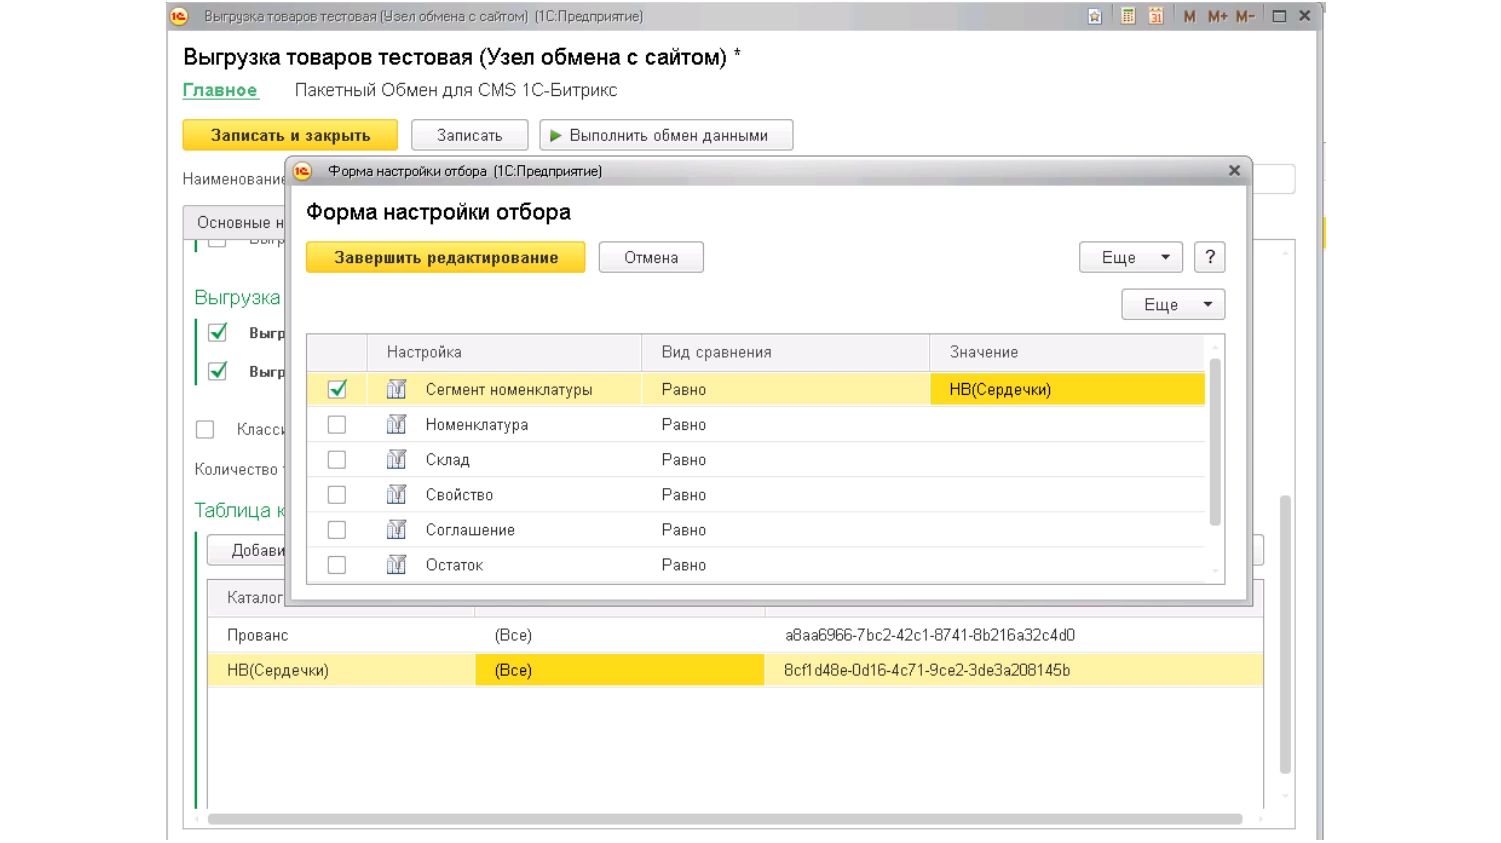The height and width of the screenshot is (843, 1501).
Task: Enable the Номенклатура filter checkbox
Action: [x=337, y=425]
